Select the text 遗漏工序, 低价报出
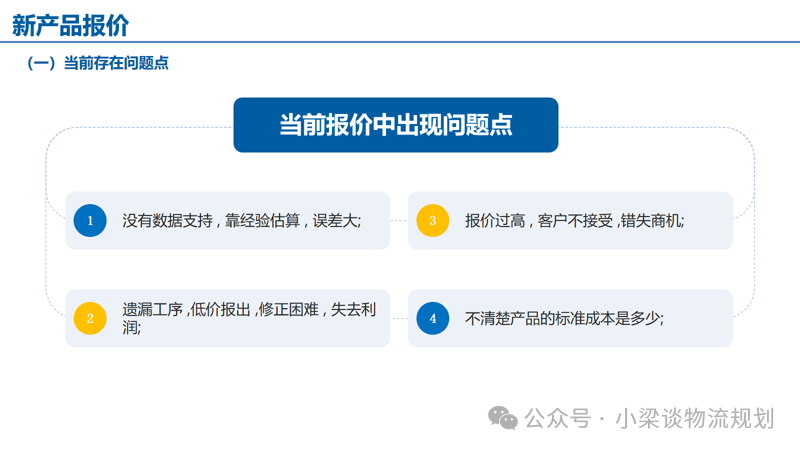Viewport: 800px width, 450px height. [x=185, y=309]
